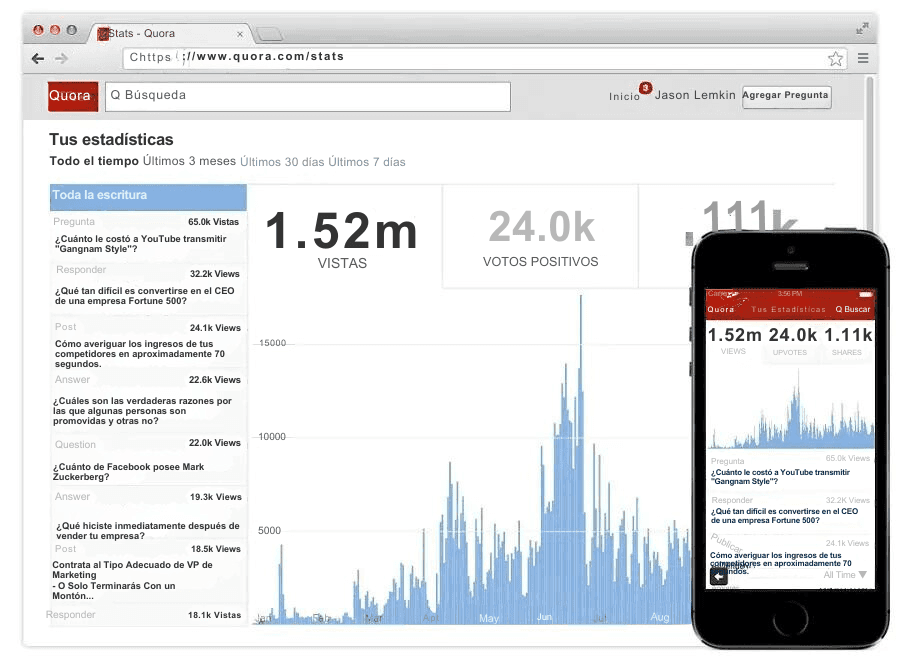
Task: Tap the back arrow on phone screen
Action: pyautogui.click(x=718, y=576)
